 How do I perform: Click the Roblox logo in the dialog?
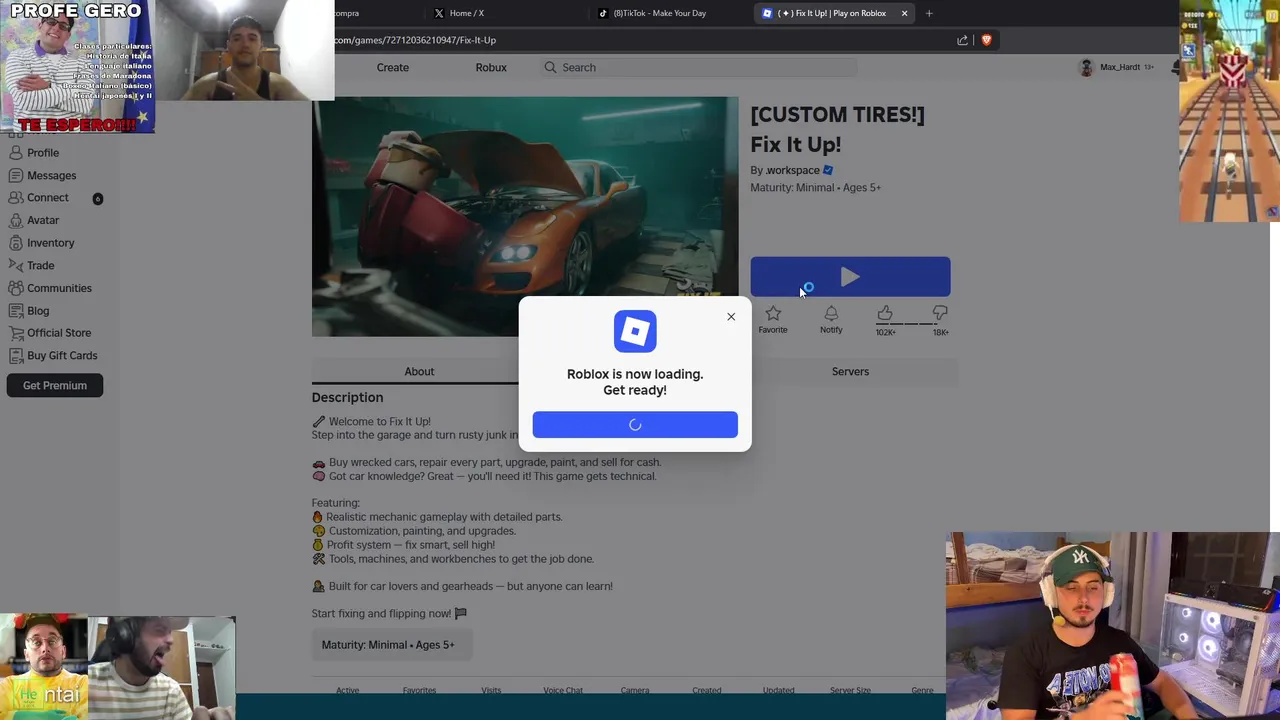pos(635,332)
